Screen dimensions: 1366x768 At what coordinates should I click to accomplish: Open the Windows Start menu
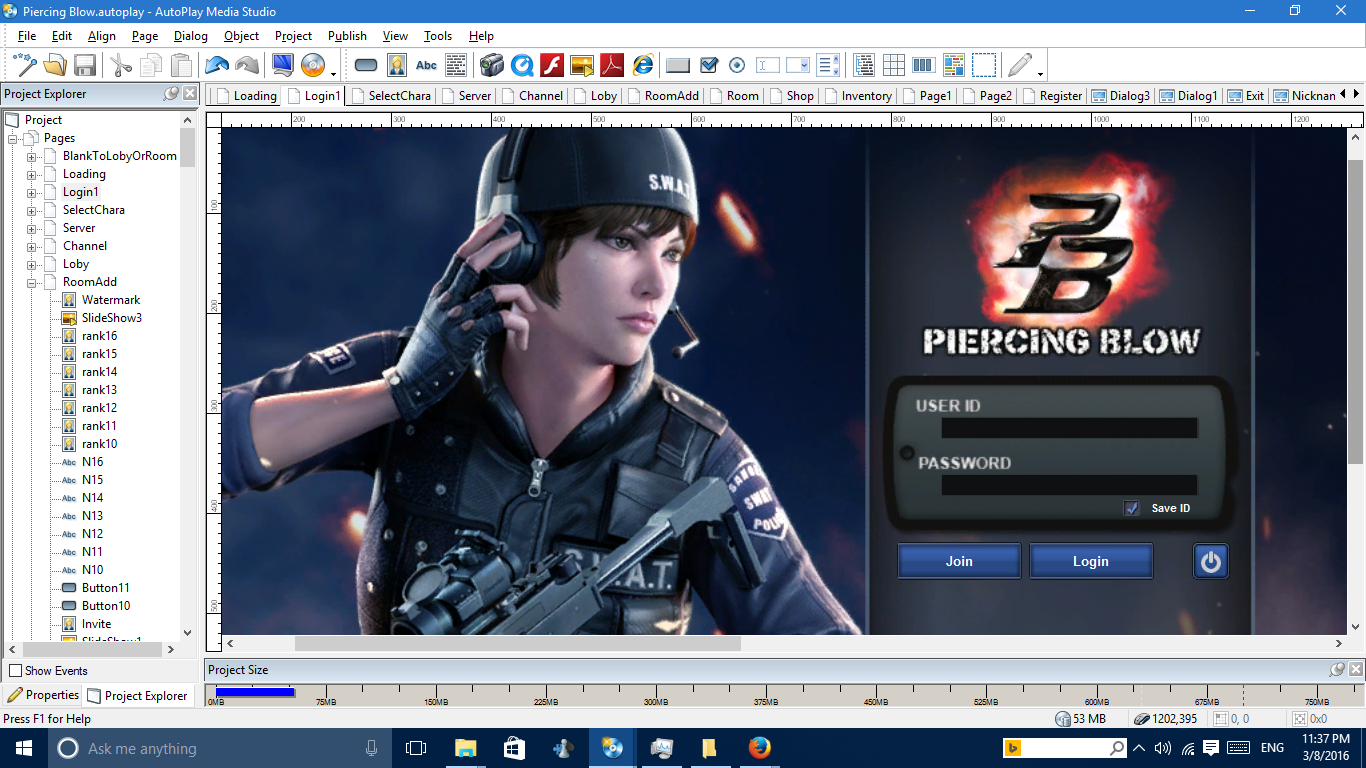point(24,748)
